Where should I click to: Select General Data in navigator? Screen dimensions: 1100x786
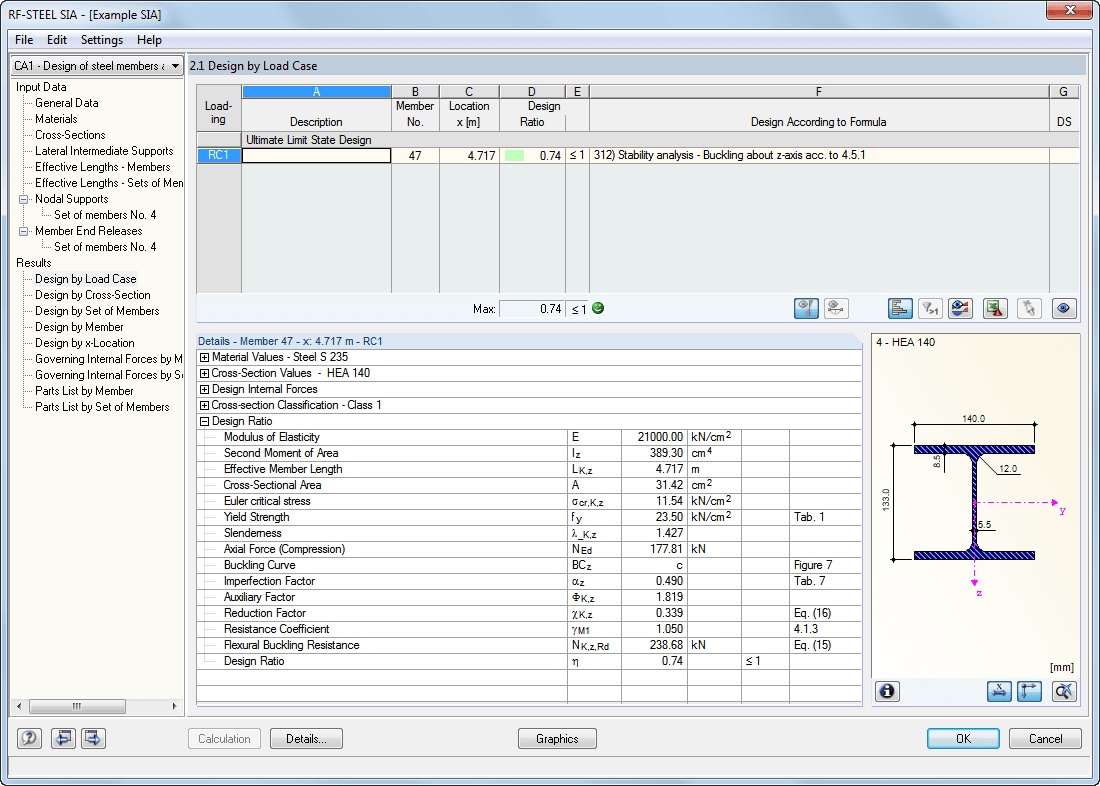pyautogui.click(x=67, y=103)
